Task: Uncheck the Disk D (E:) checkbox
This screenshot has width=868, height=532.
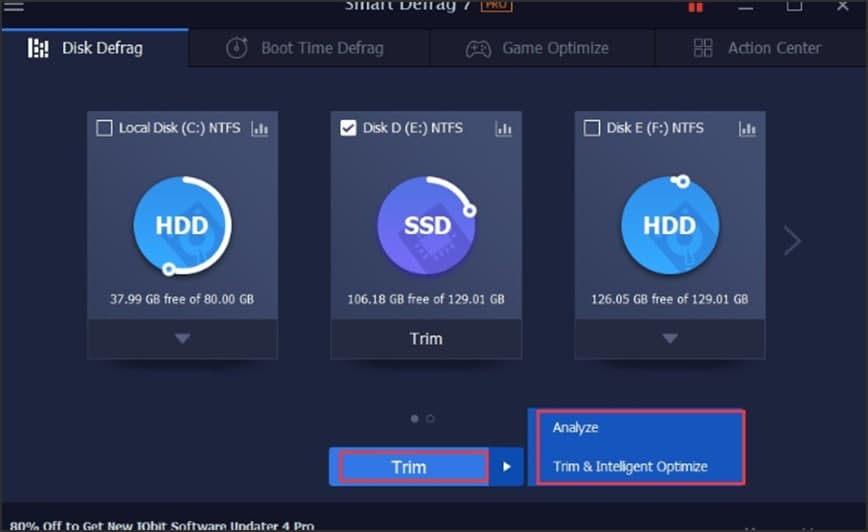Action: (x=348, y=128)
